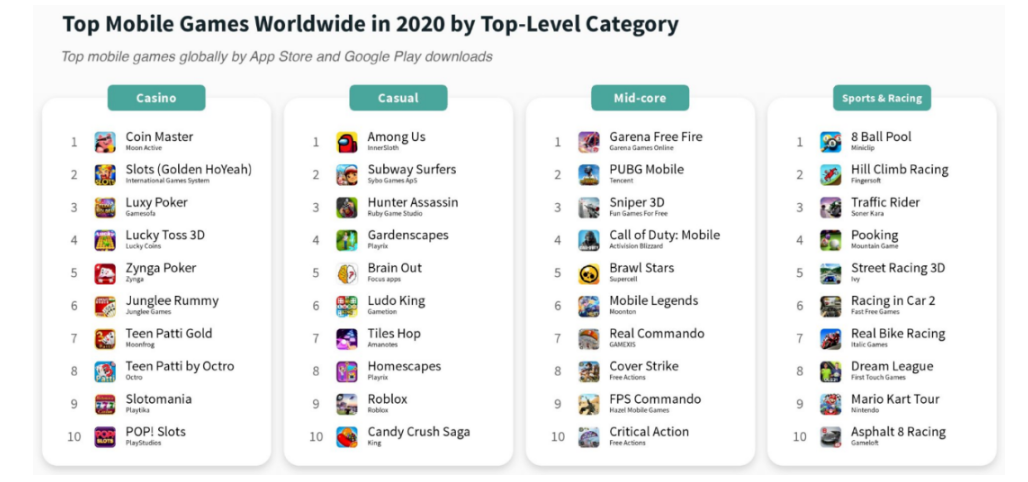This screenshot has height=482, width=1028.
Task: Select the Brawl Stars app icon
Action: pyautogui.click(x=589, y=273)
